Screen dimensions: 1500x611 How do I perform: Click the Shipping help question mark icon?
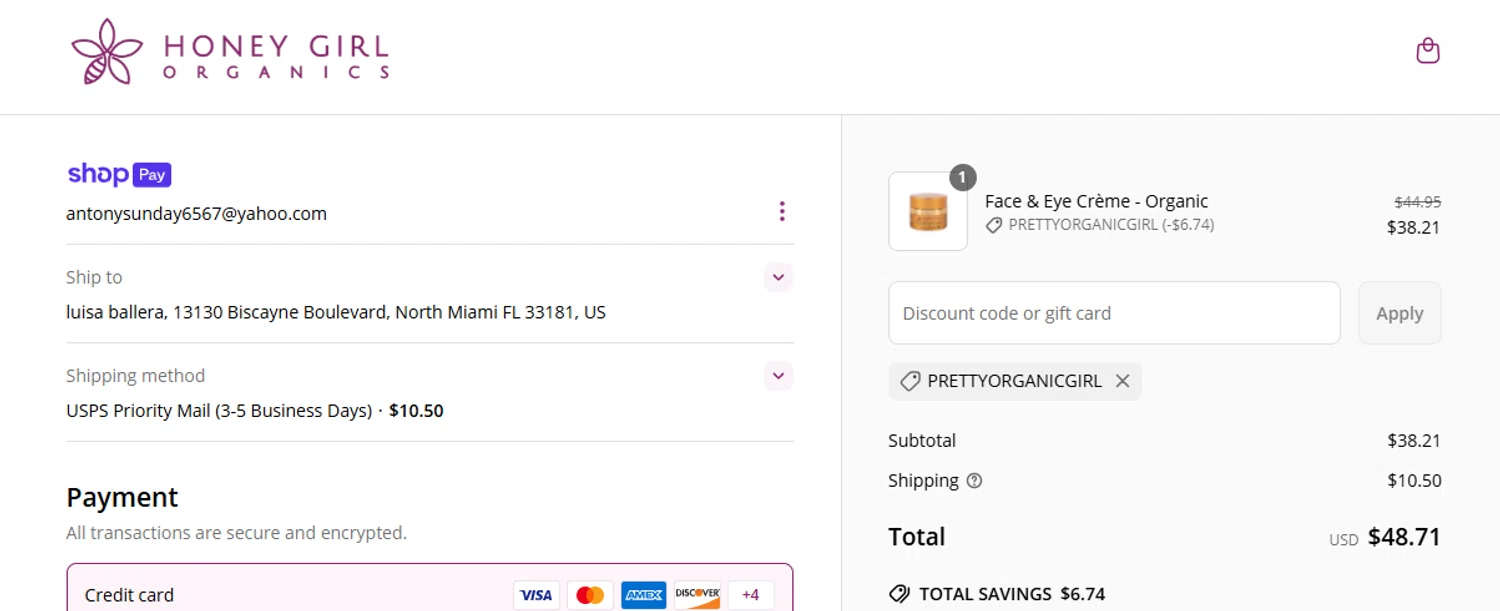point(974,481)
